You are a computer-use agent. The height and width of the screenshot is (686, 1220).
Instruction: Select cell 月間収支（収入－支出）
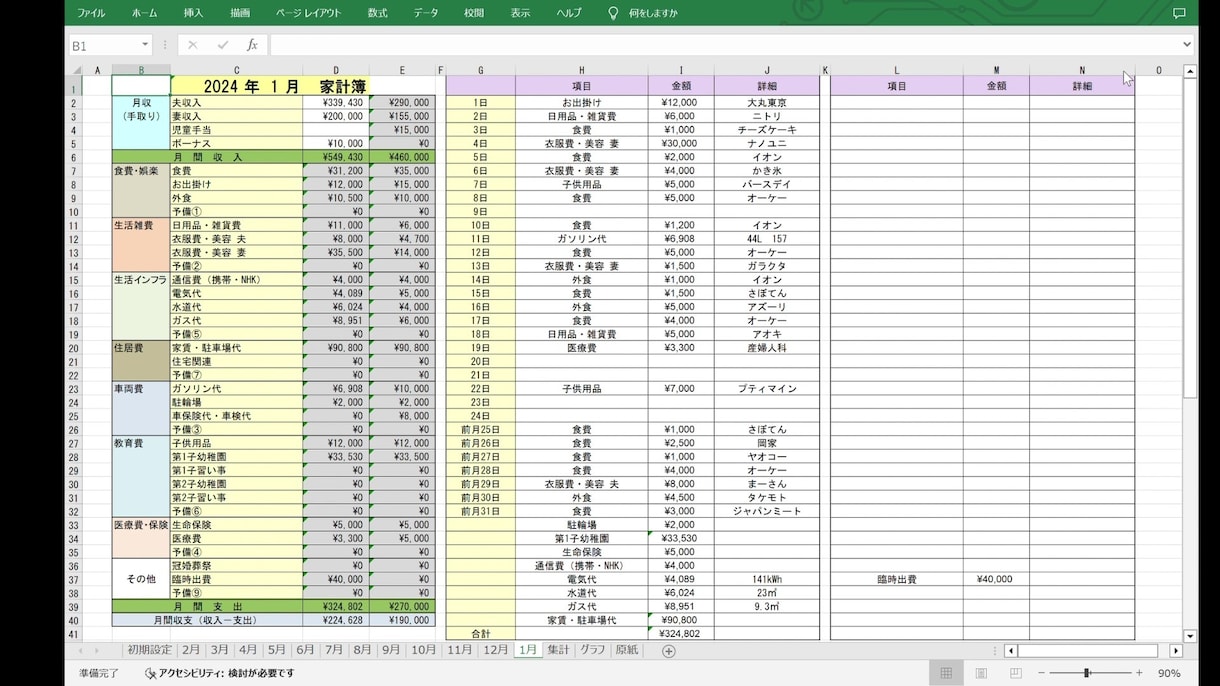(x=207, y=620)
